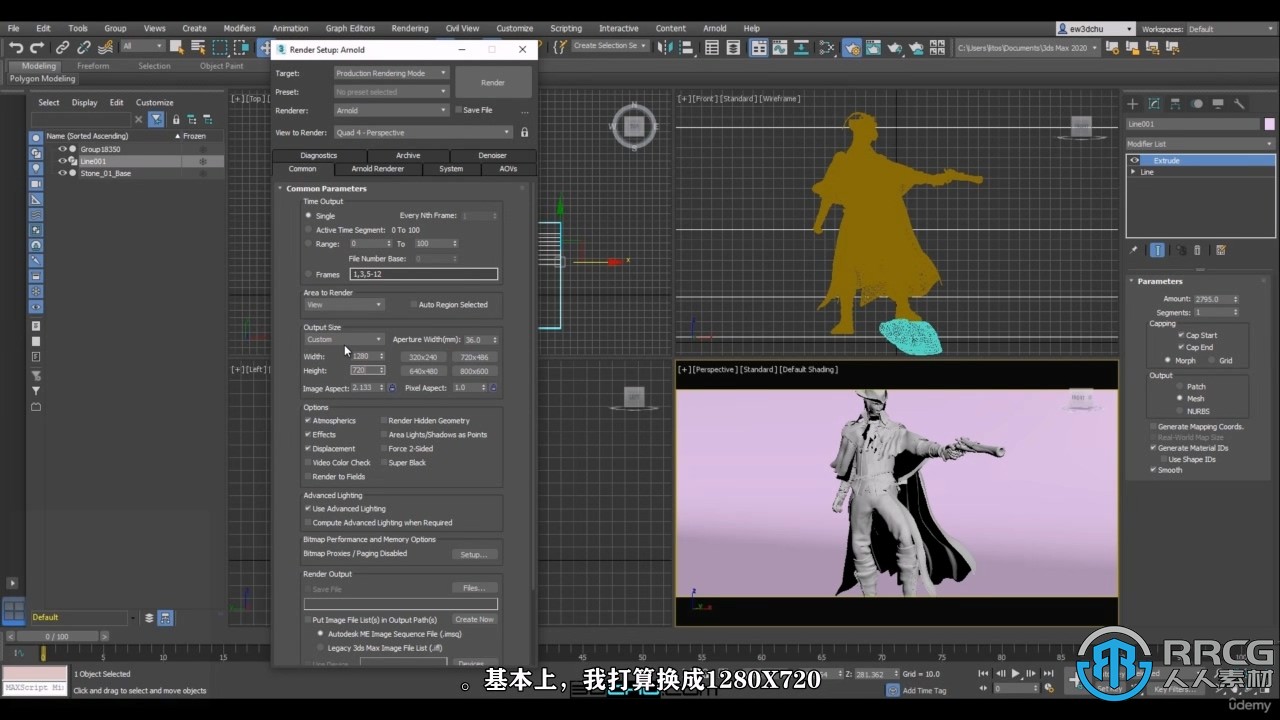Click the render output lock icon
1280x720 pixels.
click(x=524, y=132)
